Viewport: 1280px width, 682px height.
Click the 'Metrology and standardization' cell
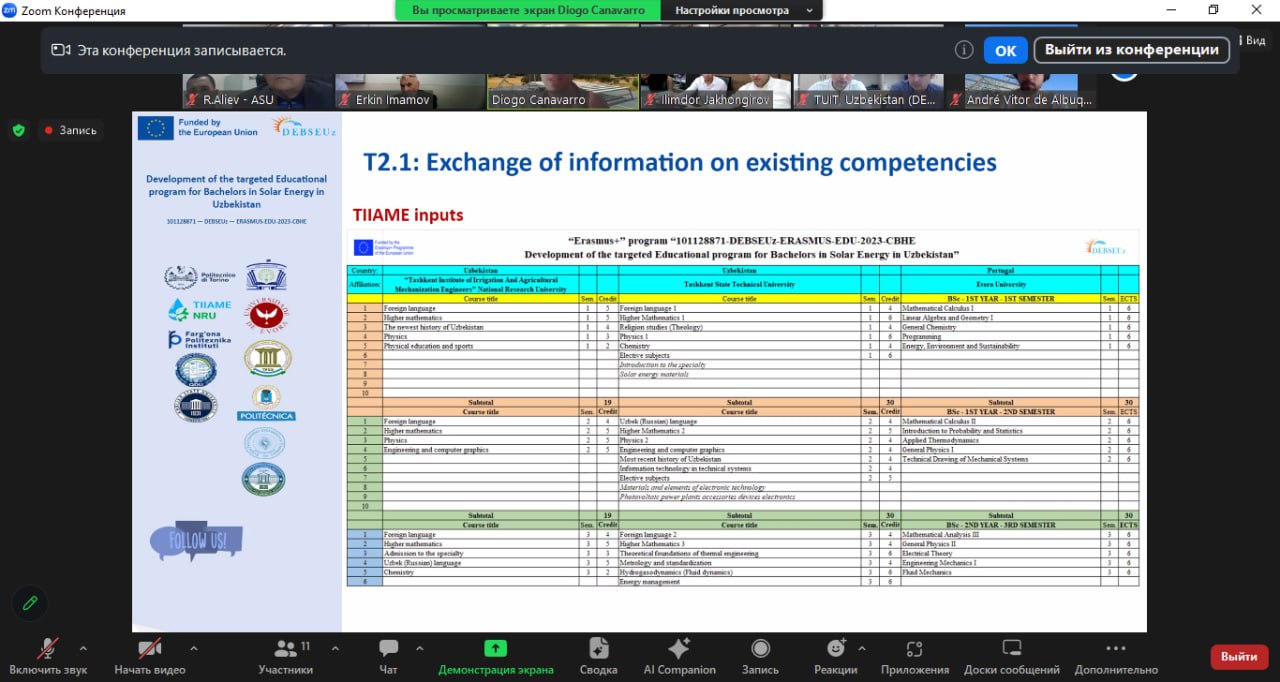[x=739, y=563]
